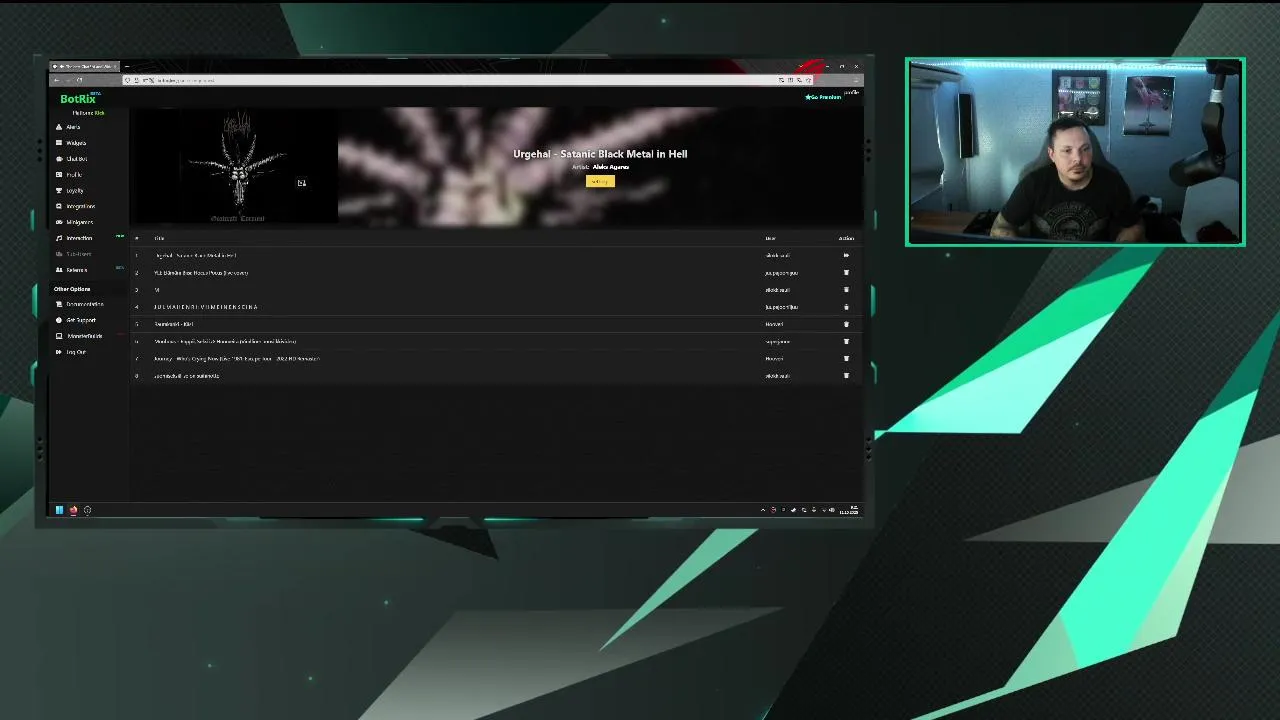Open the Get Support link
Screen dimensions: 1280x720
point(81,320)
